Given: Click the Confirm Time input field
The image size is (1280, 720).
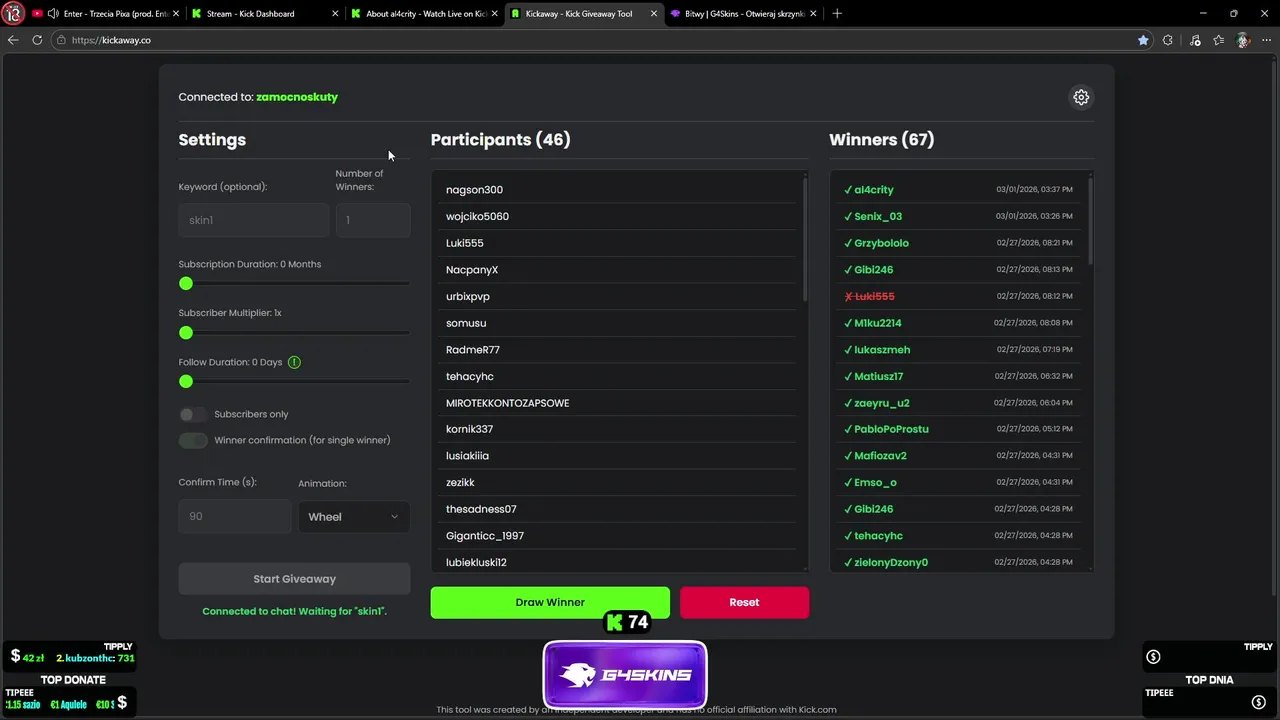Looking at the screenshot, I should click(x=235, y=516).
